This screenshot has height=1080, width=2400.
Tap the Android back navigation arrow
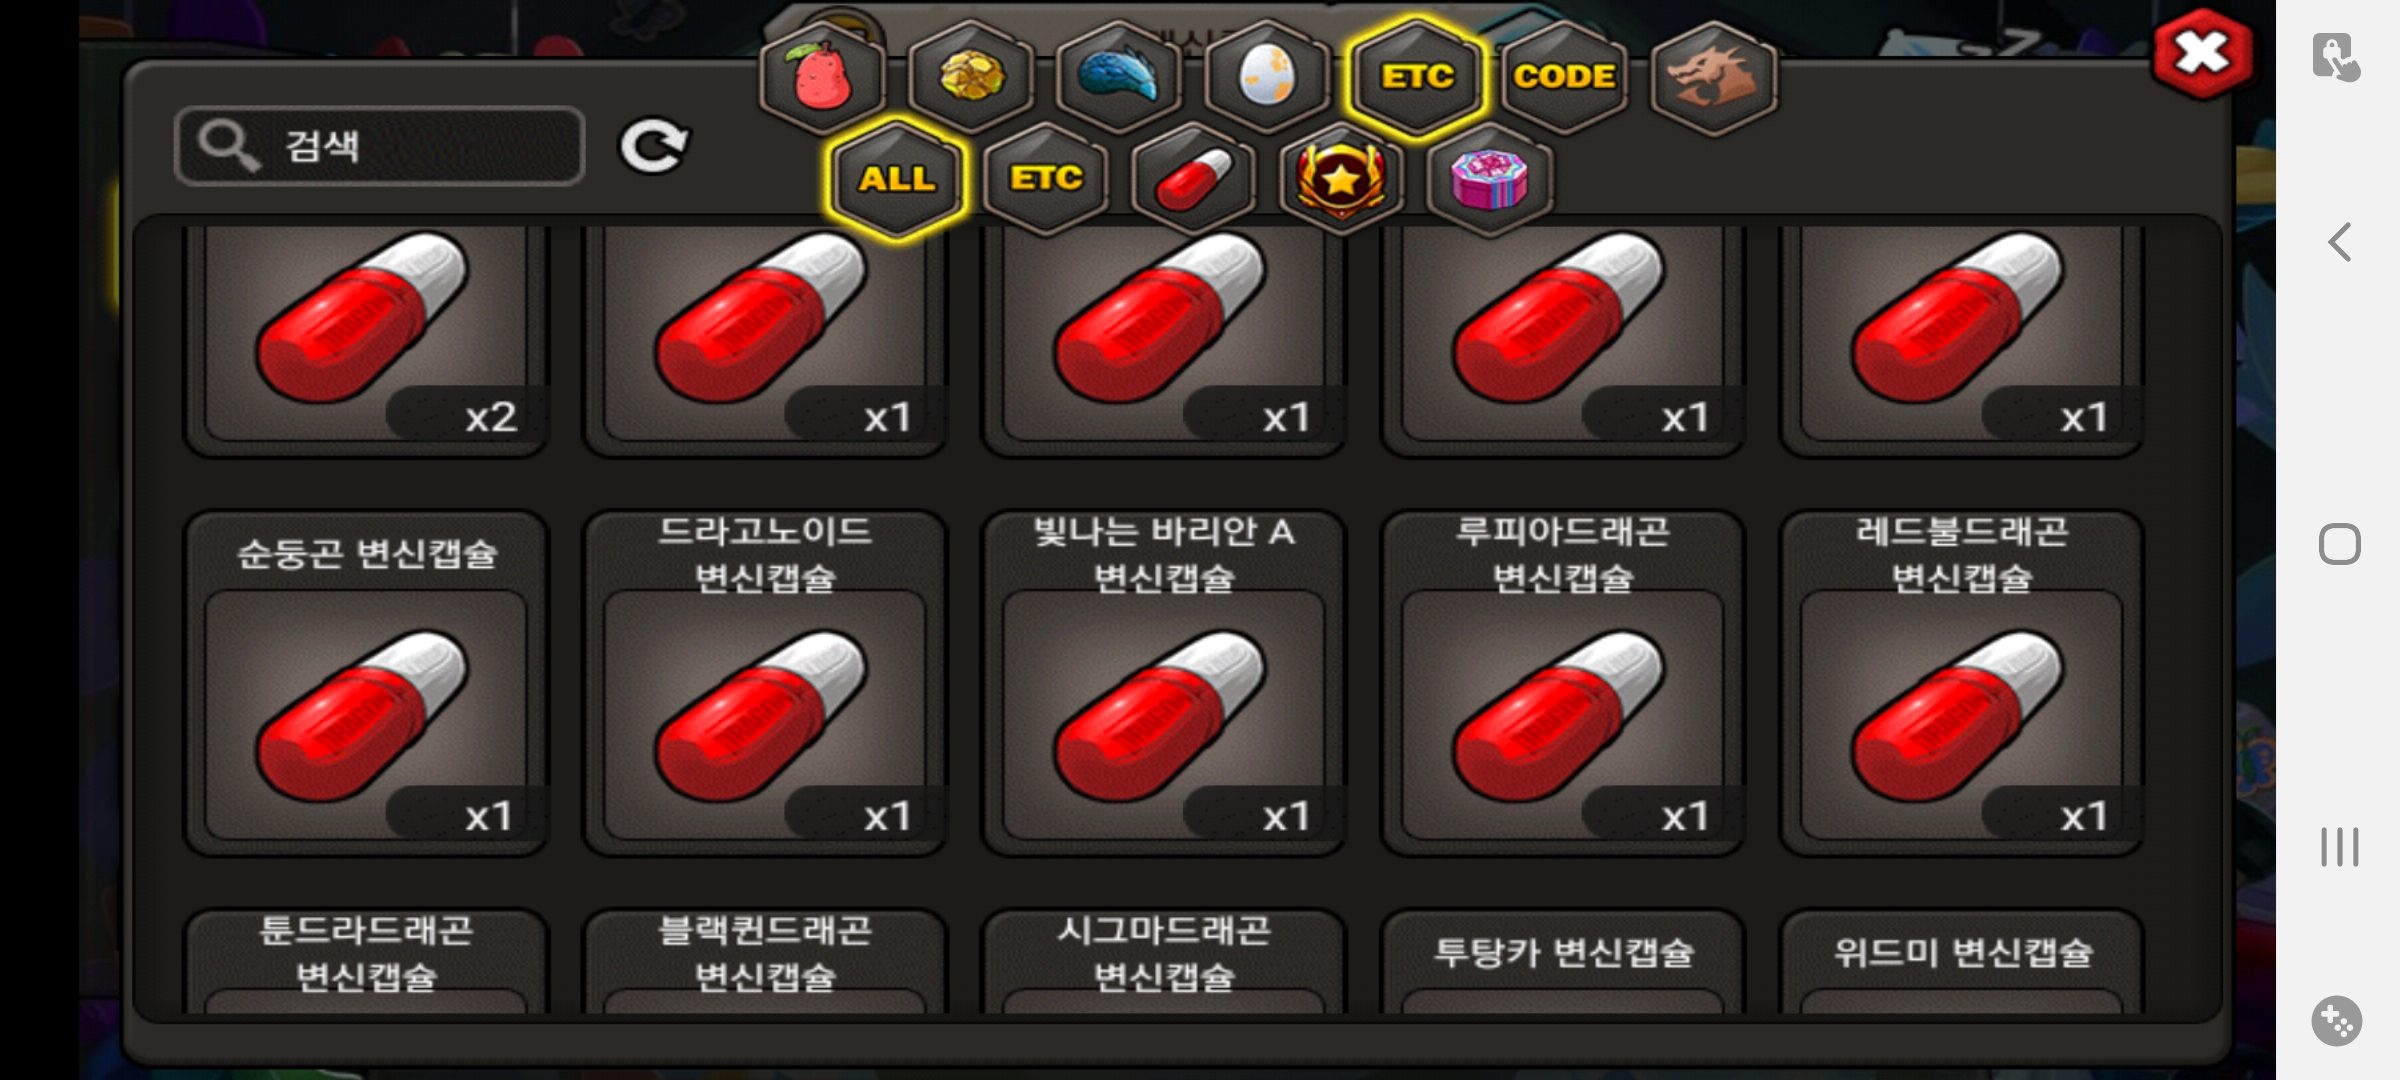pyautogui.click(x=2339, y=242)
